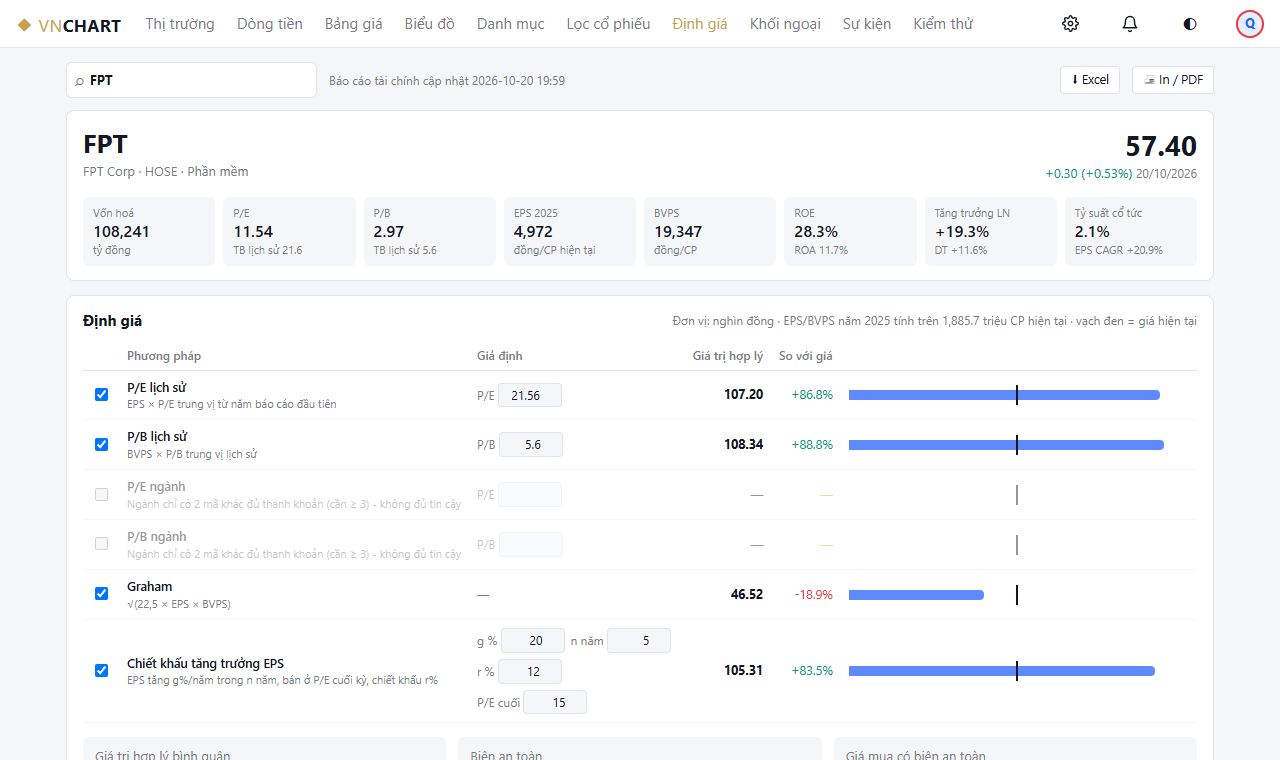1280x760 pixels.
Task: Edit the P/E cuối input
Action: click(x=555, y=703)
